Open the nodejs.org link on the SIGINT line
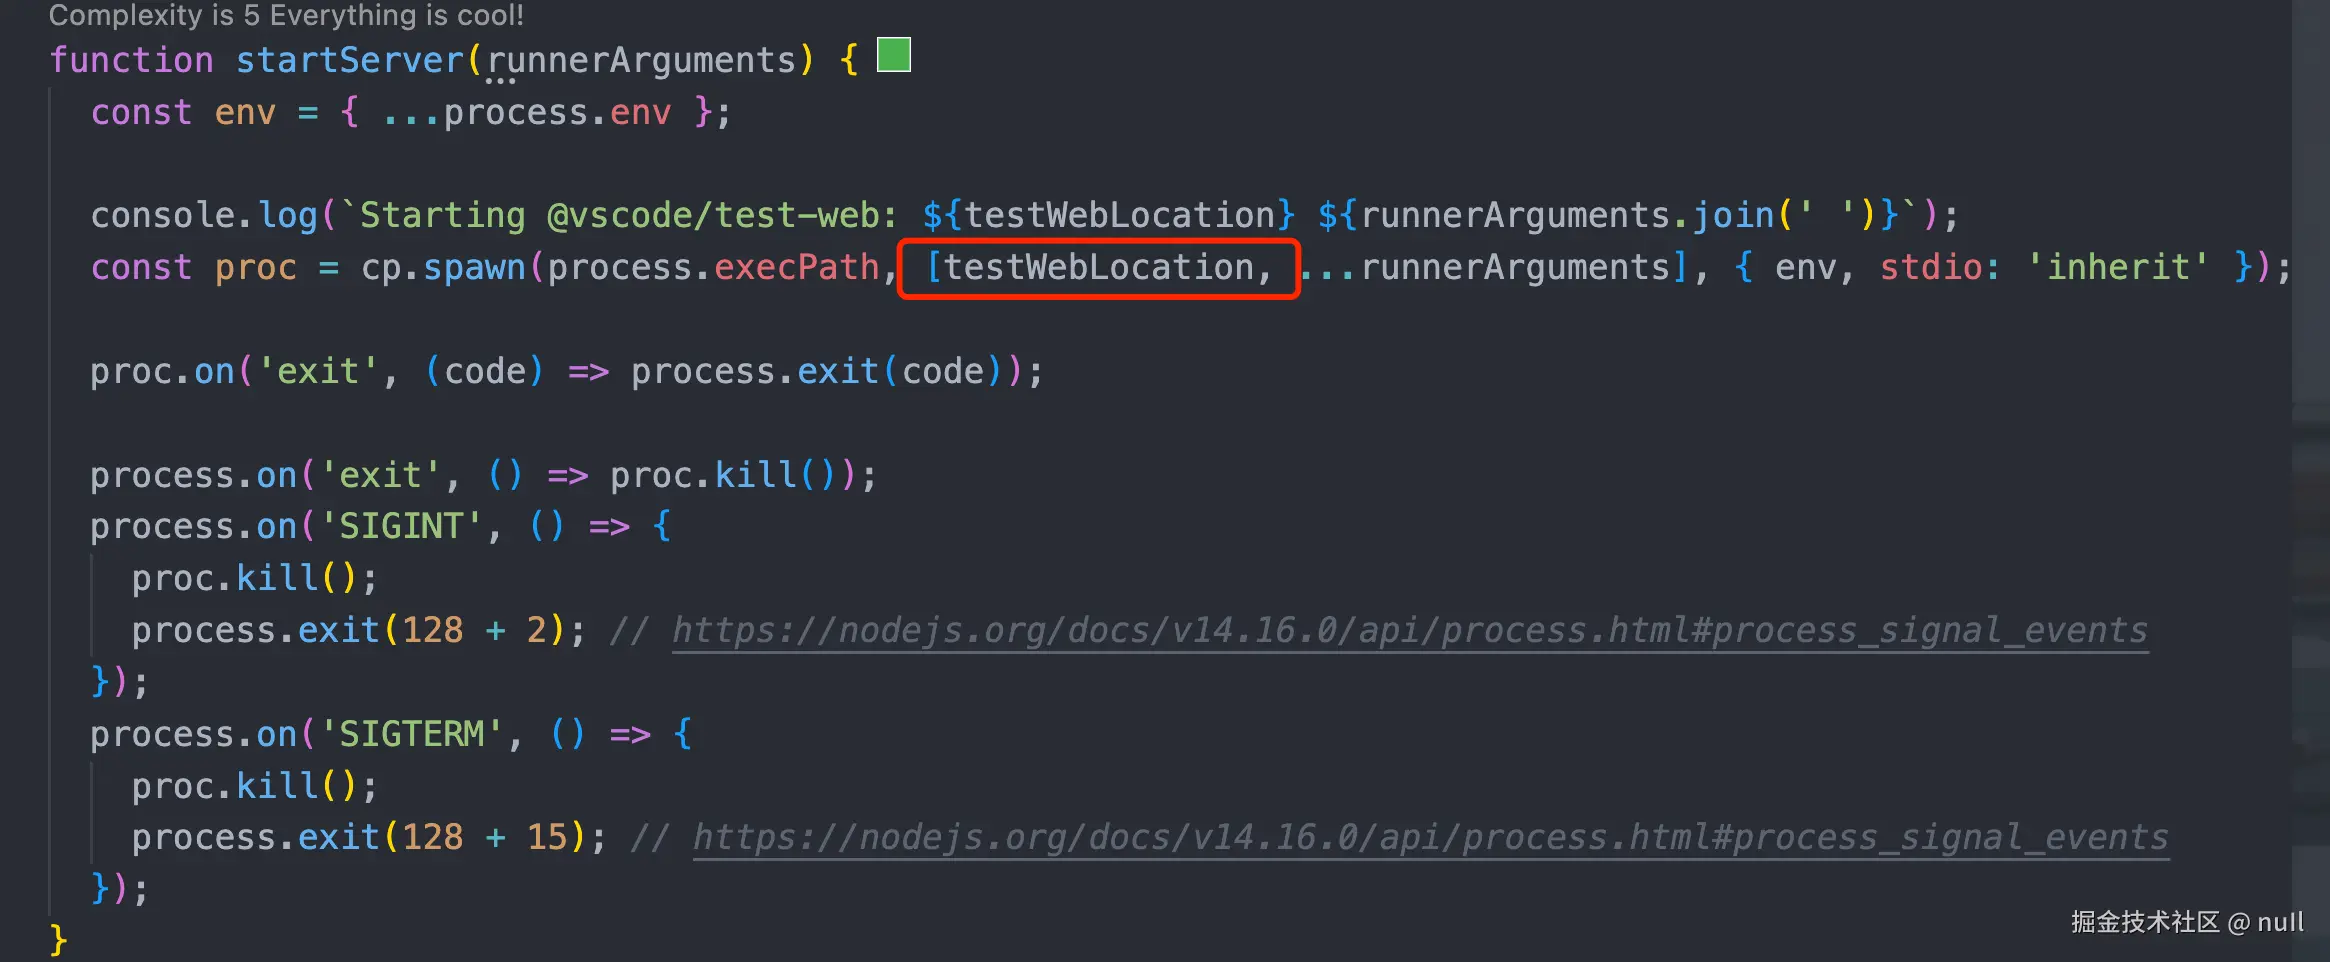 [x=1409, y=630]
